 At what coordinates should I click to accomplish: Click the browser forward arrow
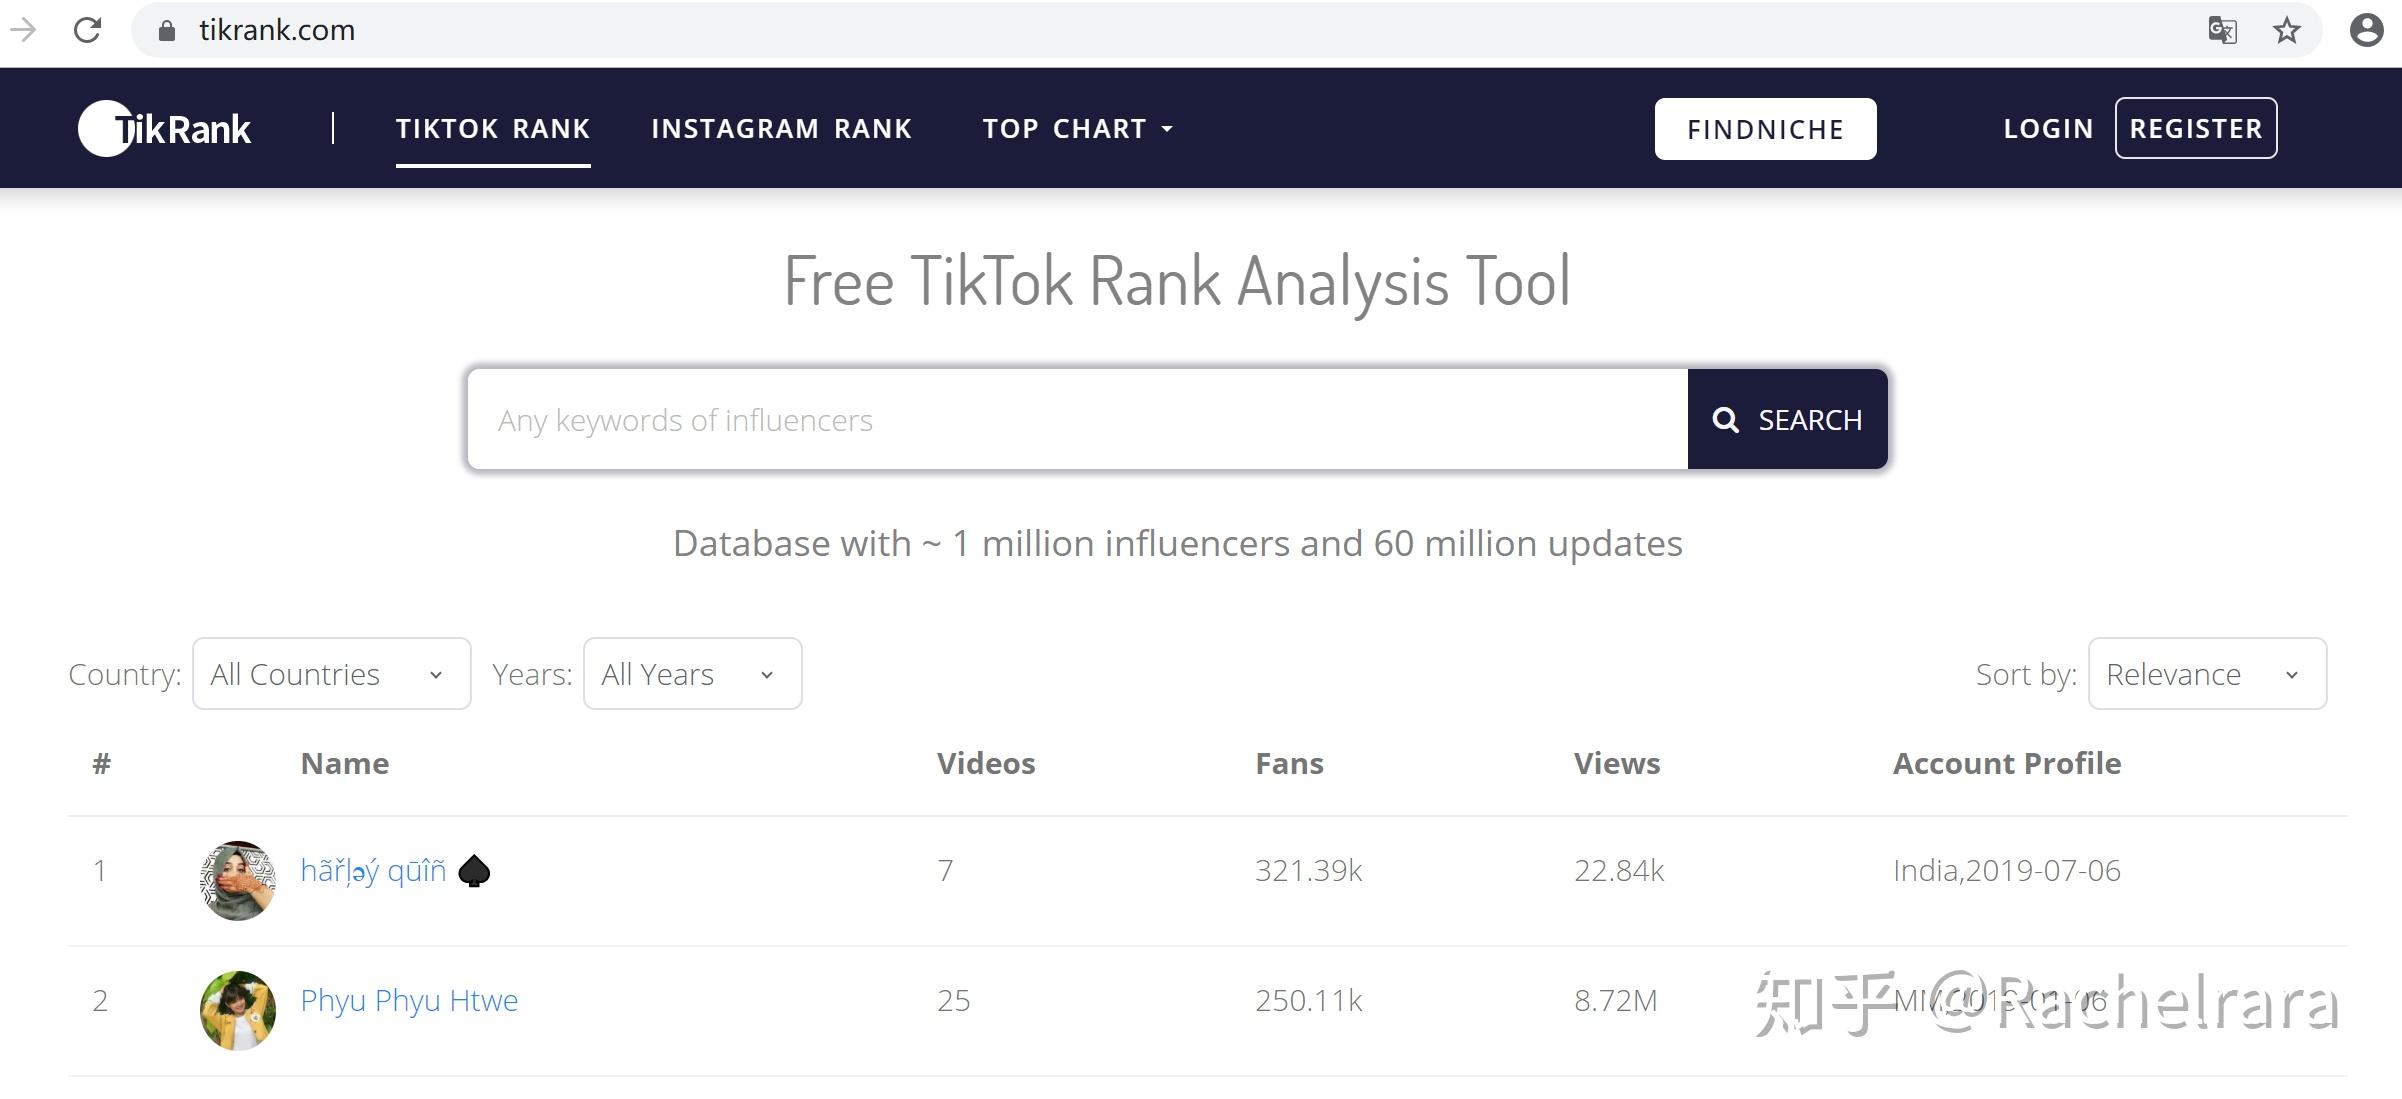pyautogui.click(x=22, y=30)
